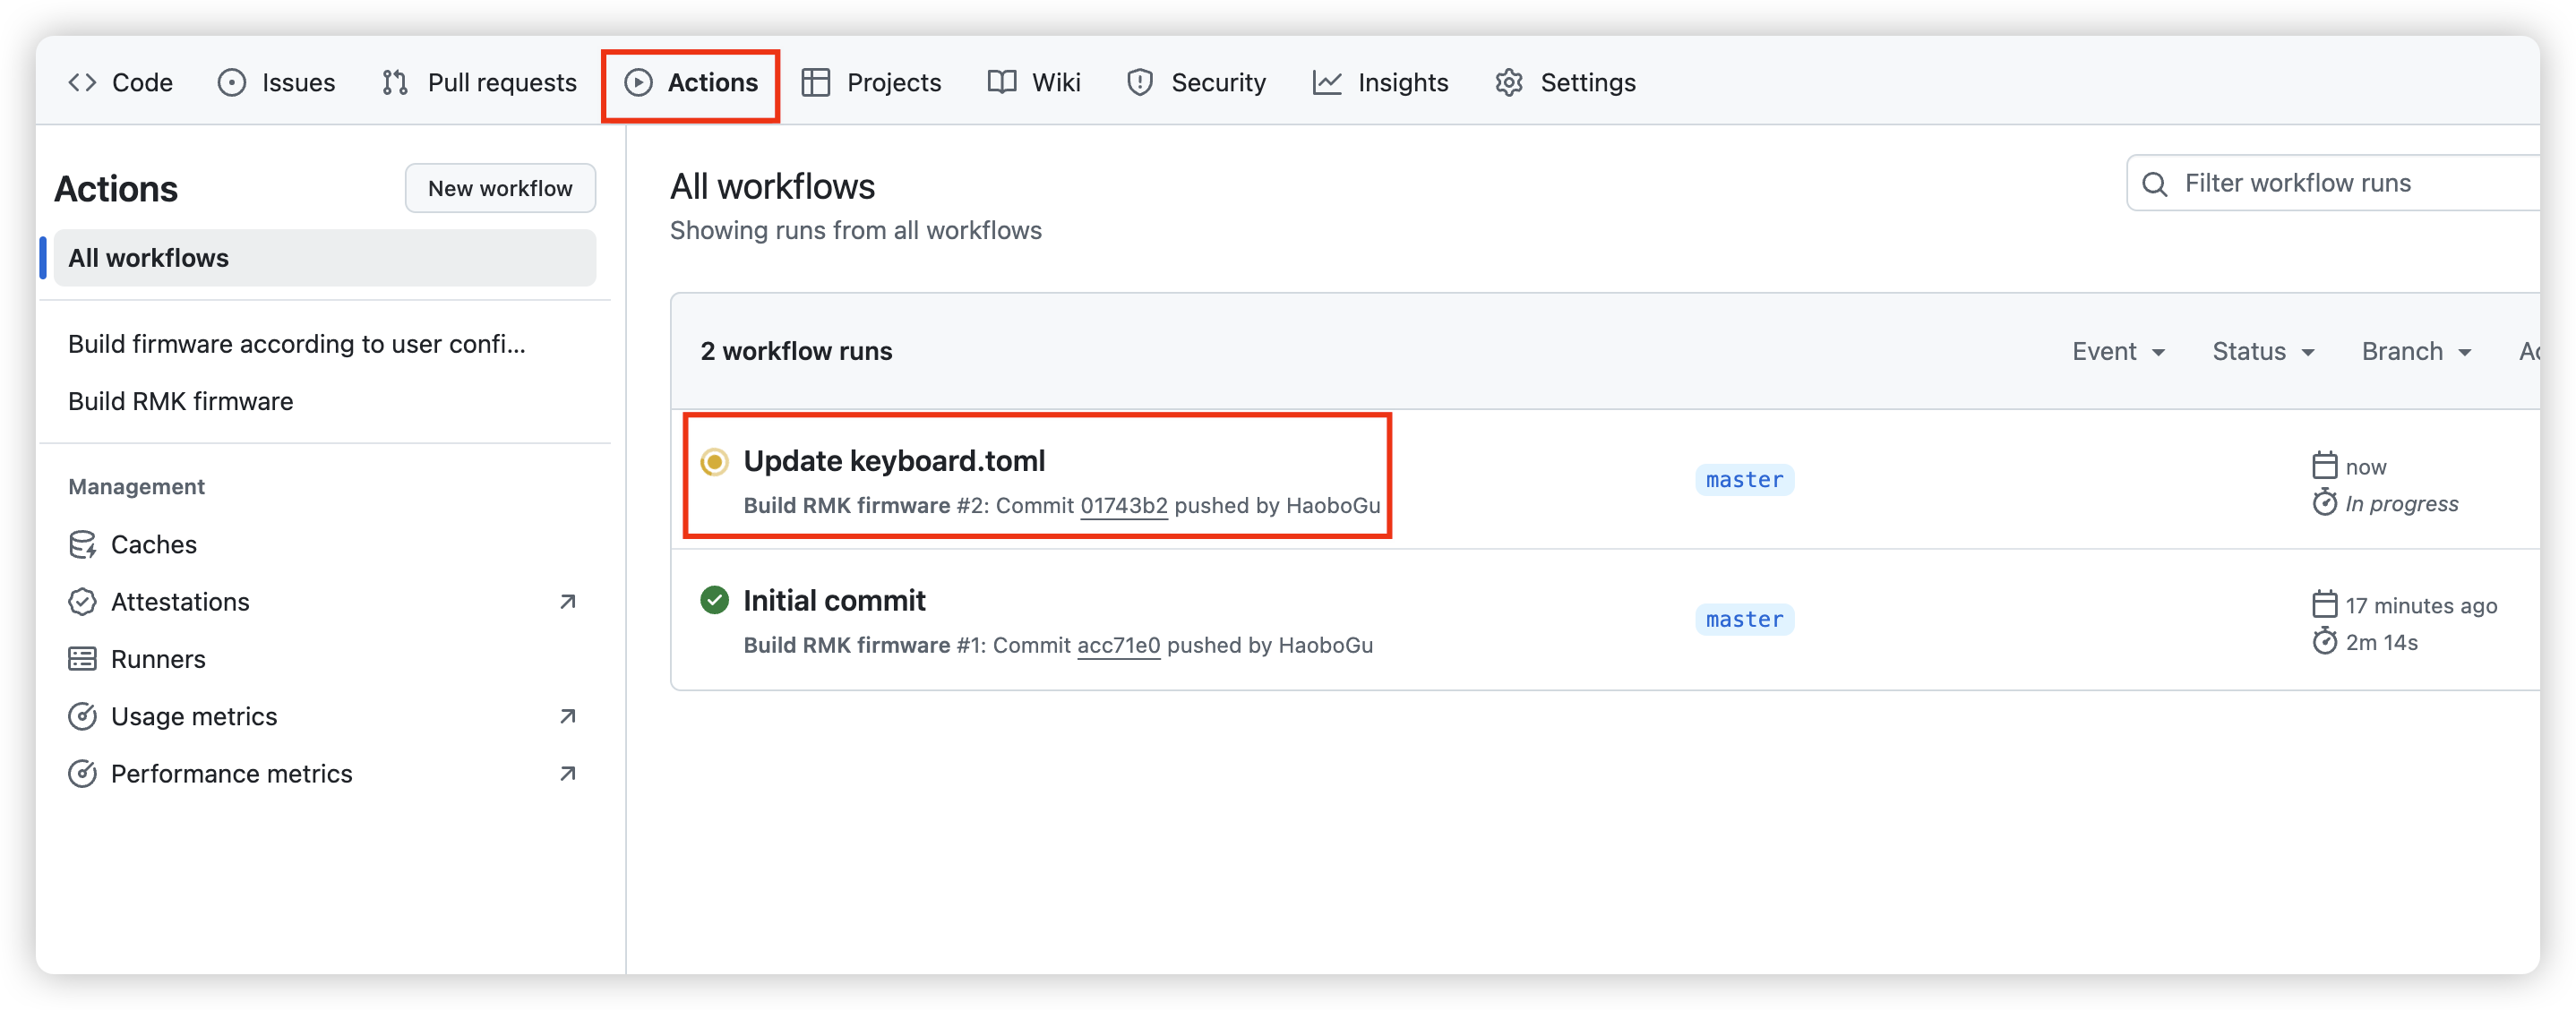Click the search magnifier icon
The height and width of the screenshot is (1010, 2576).
click(2155, 184)
